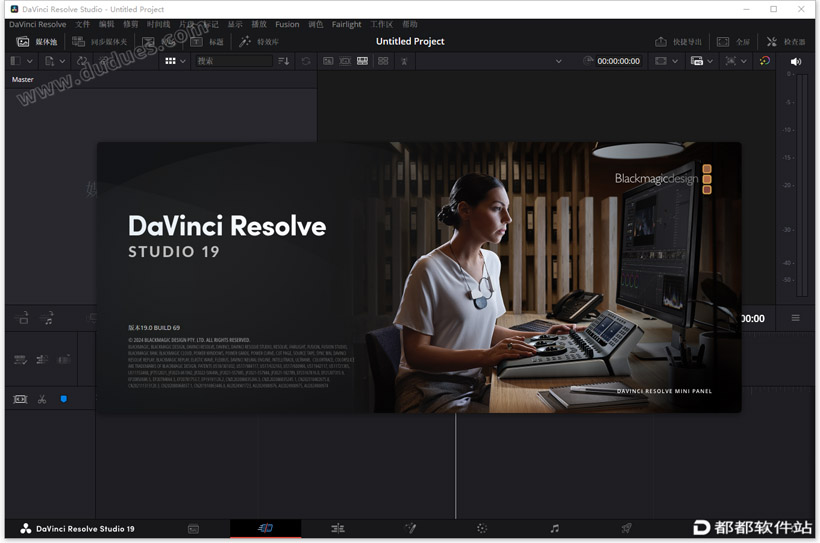Click the add video track icon
Screen dimensions: 820x543
click(x=22, y=318)
